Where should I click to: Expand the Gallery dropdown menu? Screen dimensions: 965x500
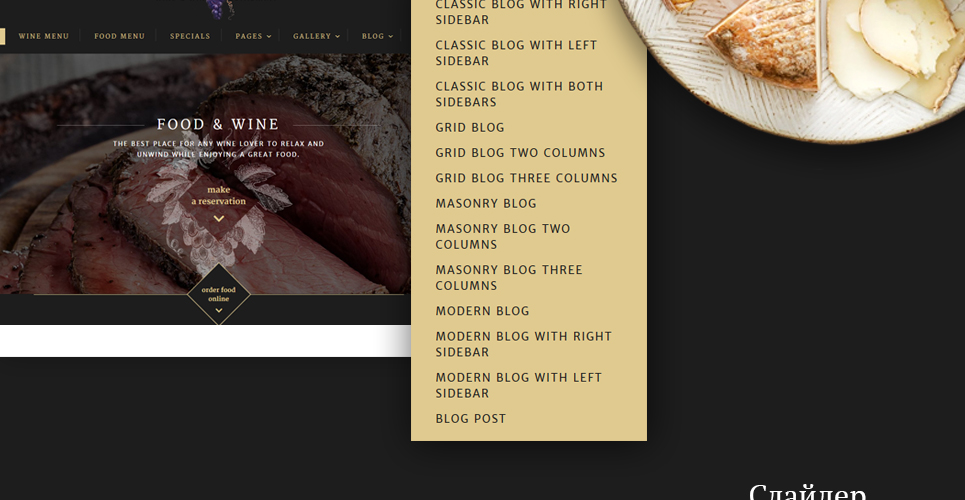(316, 36)
